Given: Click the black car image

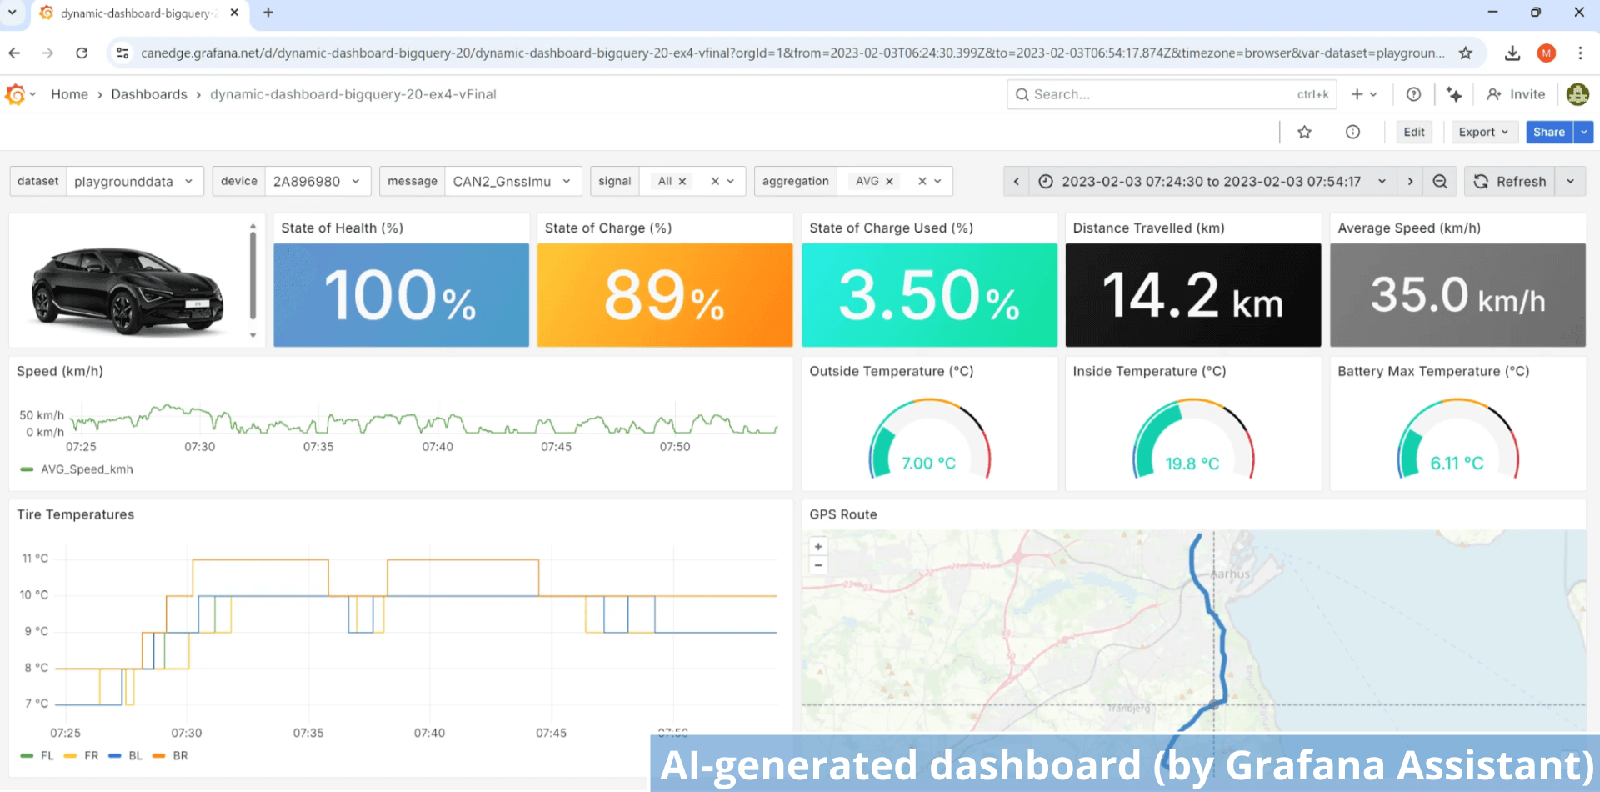Looking at the screenshot, I should [x=128, y=290].
